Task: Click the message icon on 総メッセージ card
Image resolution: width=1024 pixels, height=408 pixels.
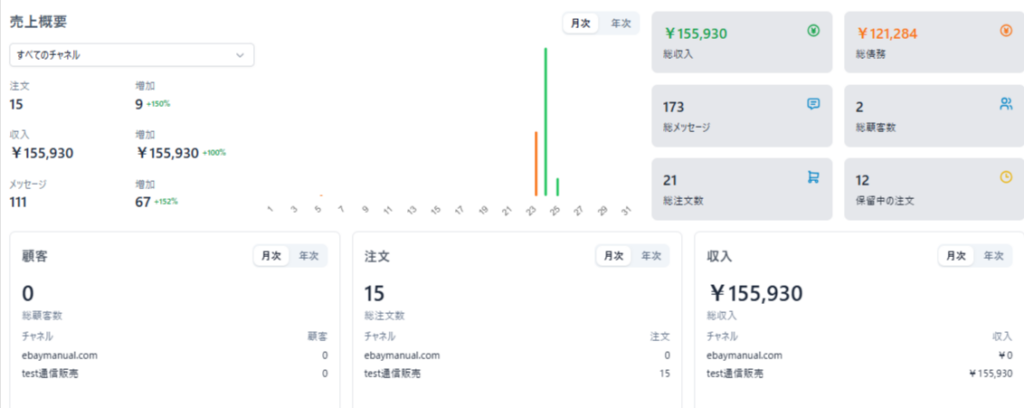Action: click(813, 104)
